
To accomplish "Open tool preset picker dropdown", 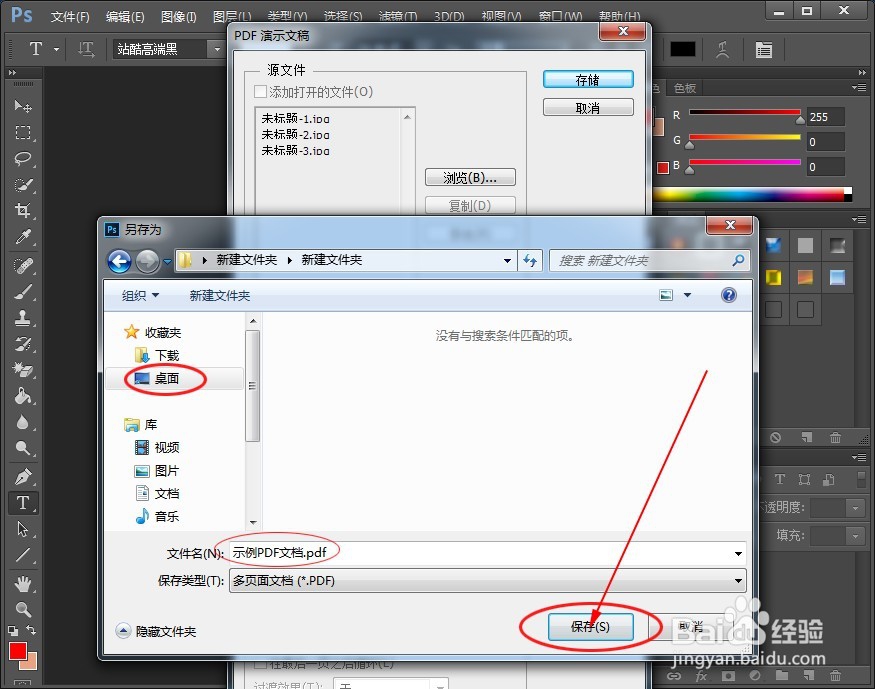I will [x=56, y=50].
